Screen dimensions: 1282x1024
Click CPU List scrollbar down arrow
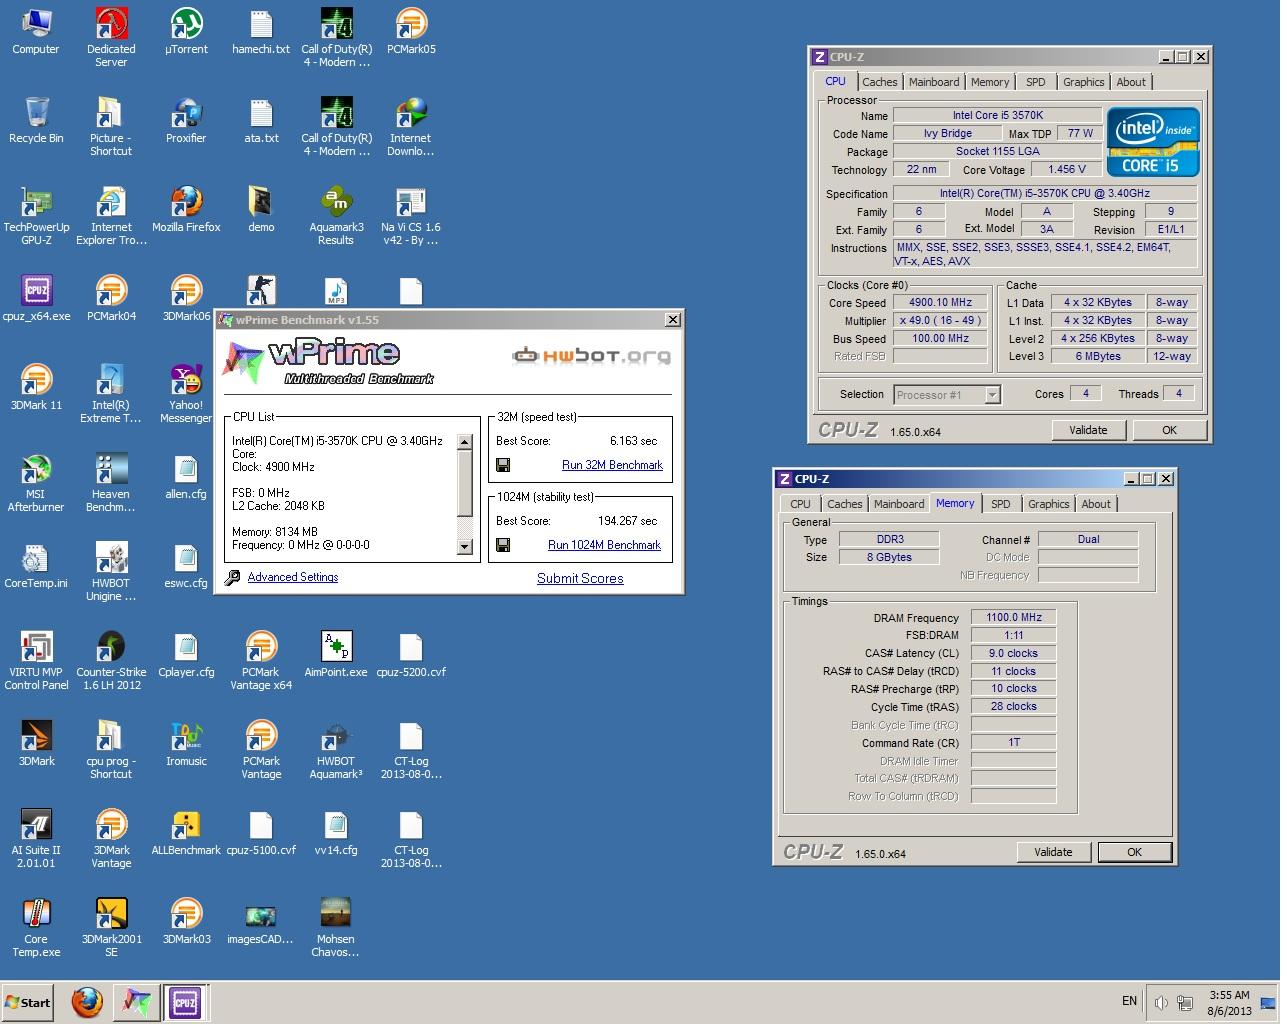[x=464, y=546]
